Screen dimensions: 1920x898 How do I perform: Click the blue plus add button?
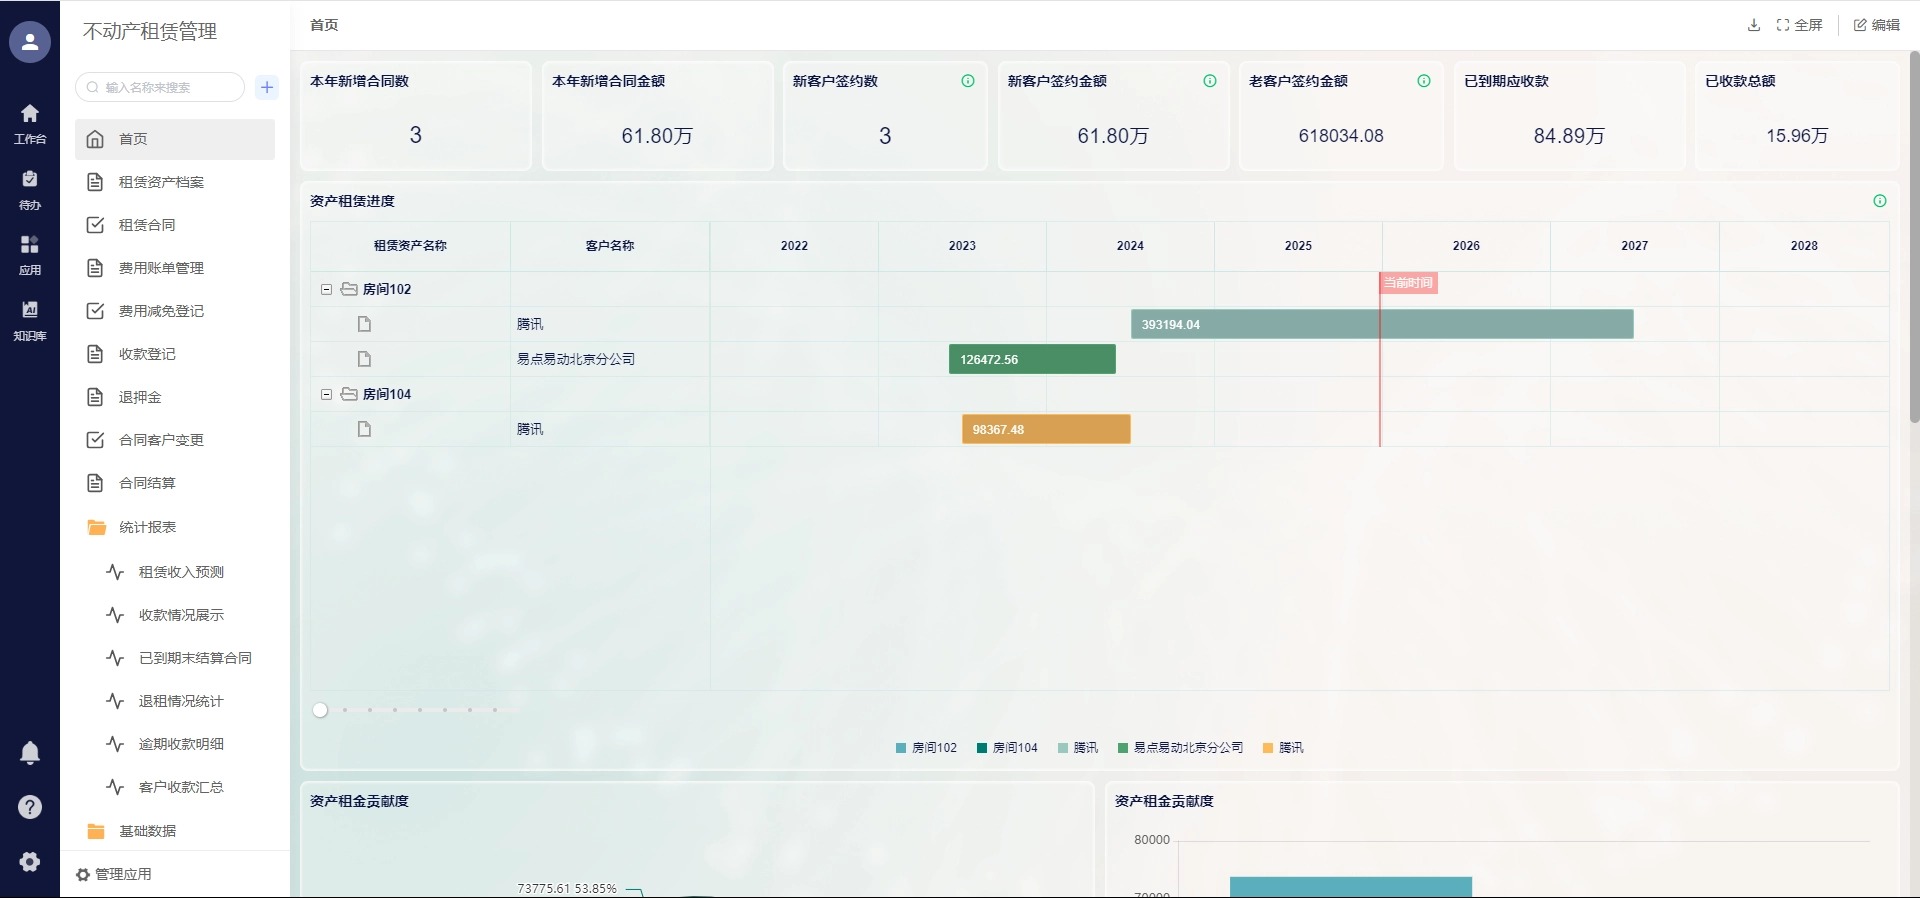pyautogui.click(x=267, y=87)
